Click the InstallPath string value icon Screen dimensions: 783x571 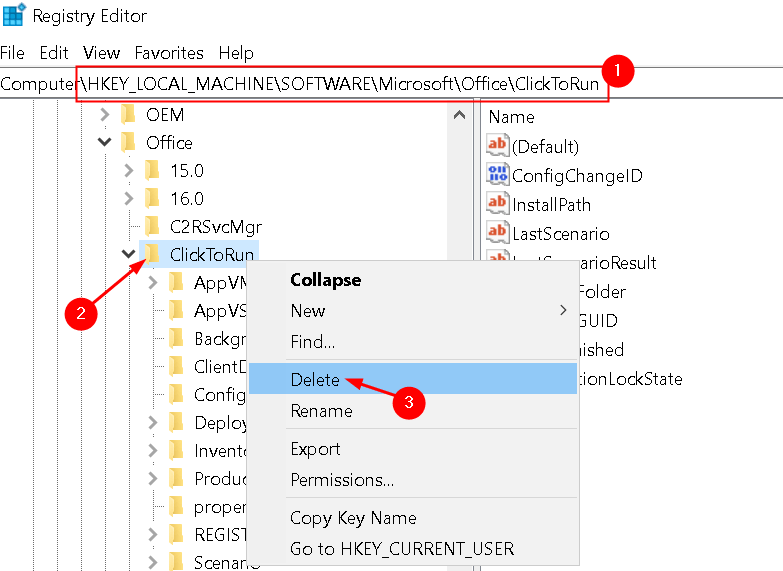[497, 203]
